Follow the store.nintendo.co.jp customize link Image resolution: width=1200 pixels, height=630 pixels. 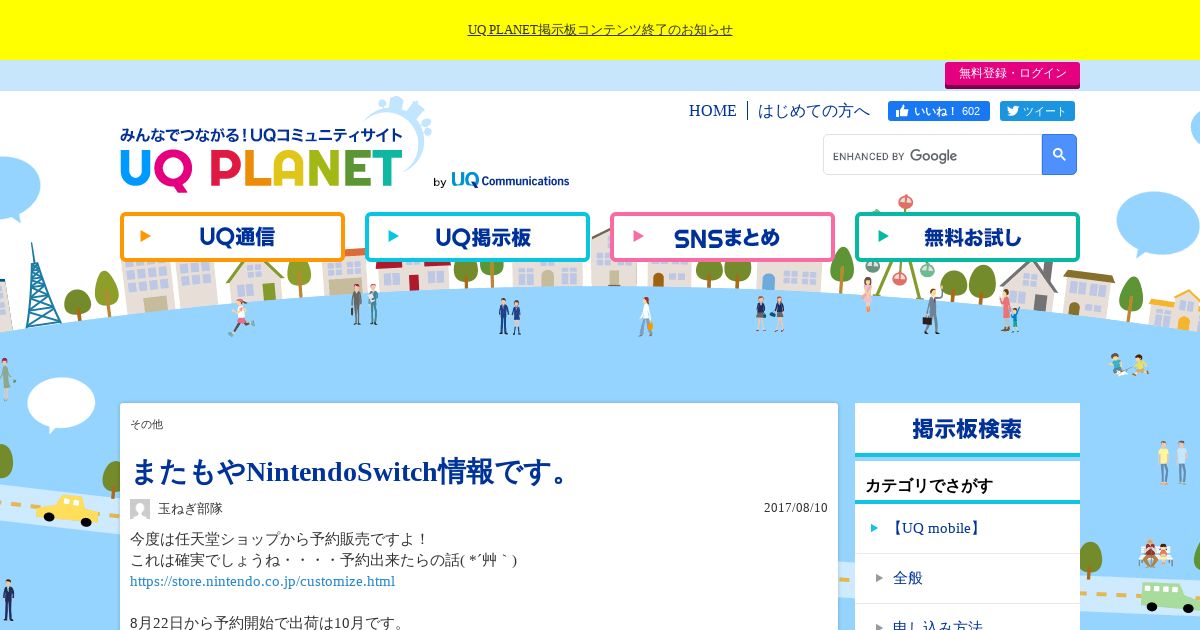click(x=262, y=582)
